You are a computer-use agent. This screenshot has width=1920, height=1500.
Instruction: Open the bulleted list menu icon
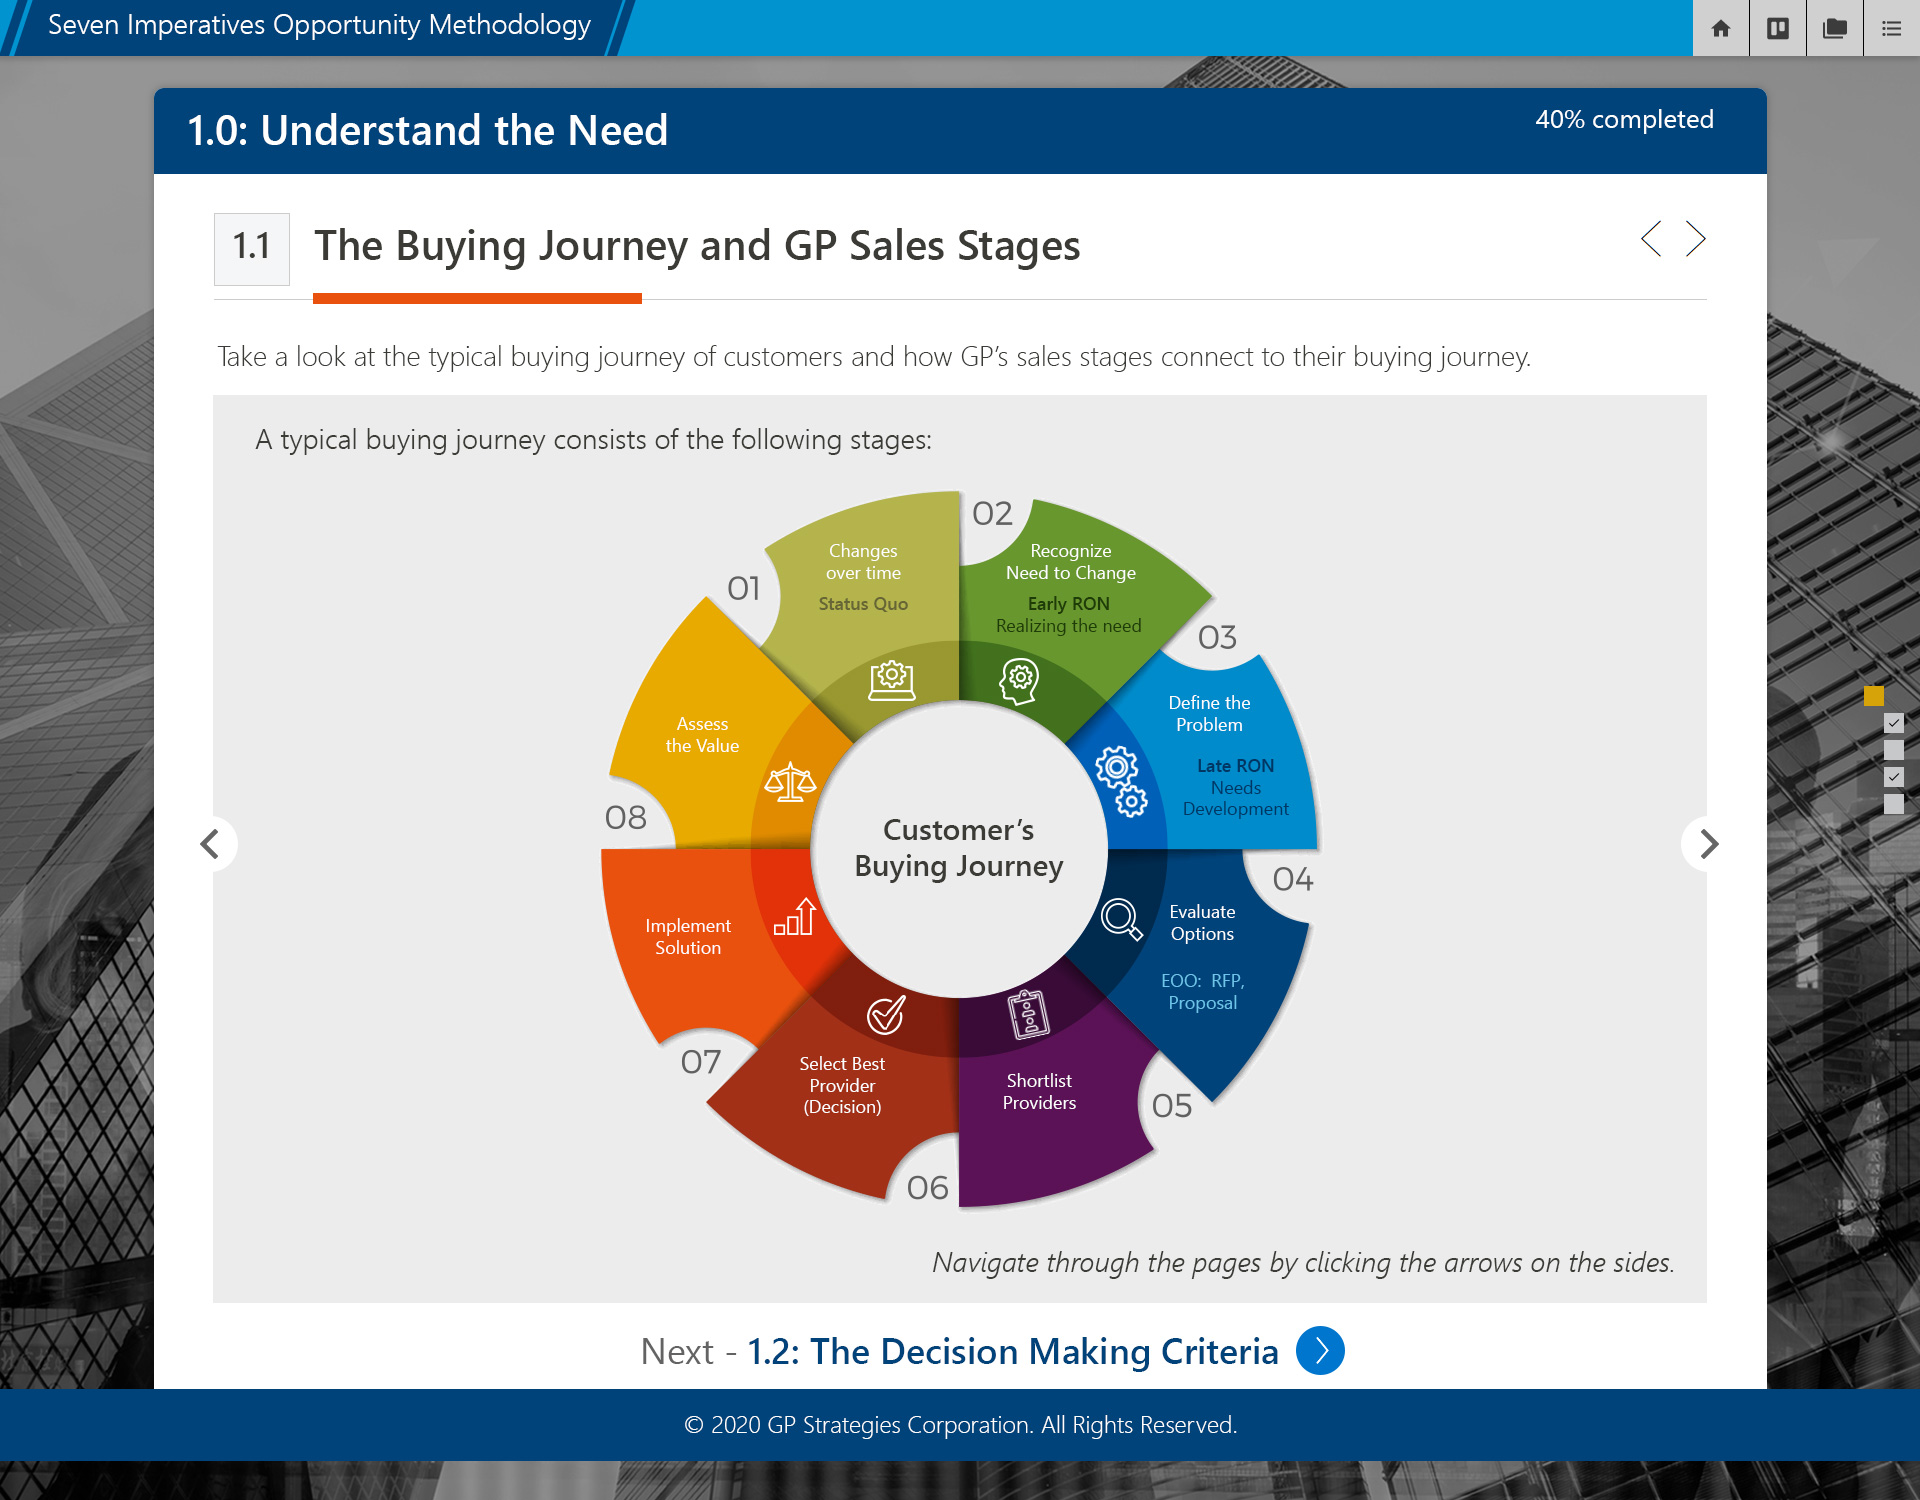coord(1891,28)
